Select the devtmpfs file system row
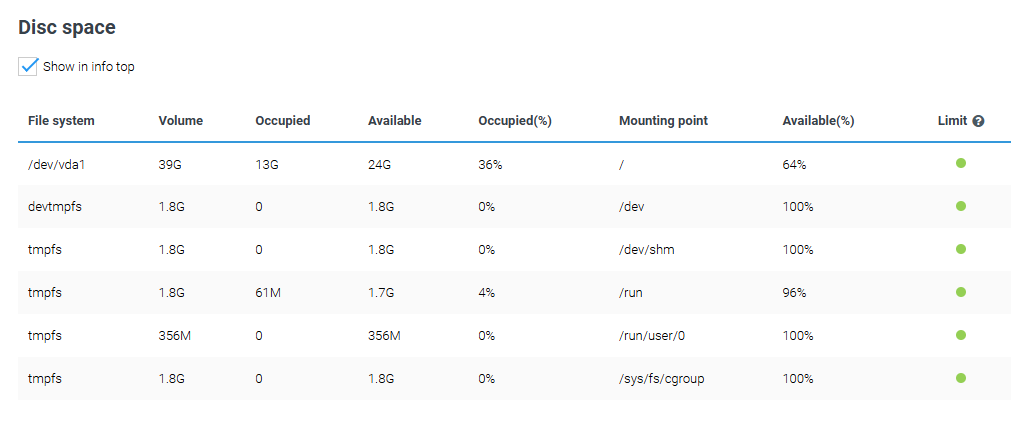The width and height of the screenshot is (1032, 425). tap(514, 207)
